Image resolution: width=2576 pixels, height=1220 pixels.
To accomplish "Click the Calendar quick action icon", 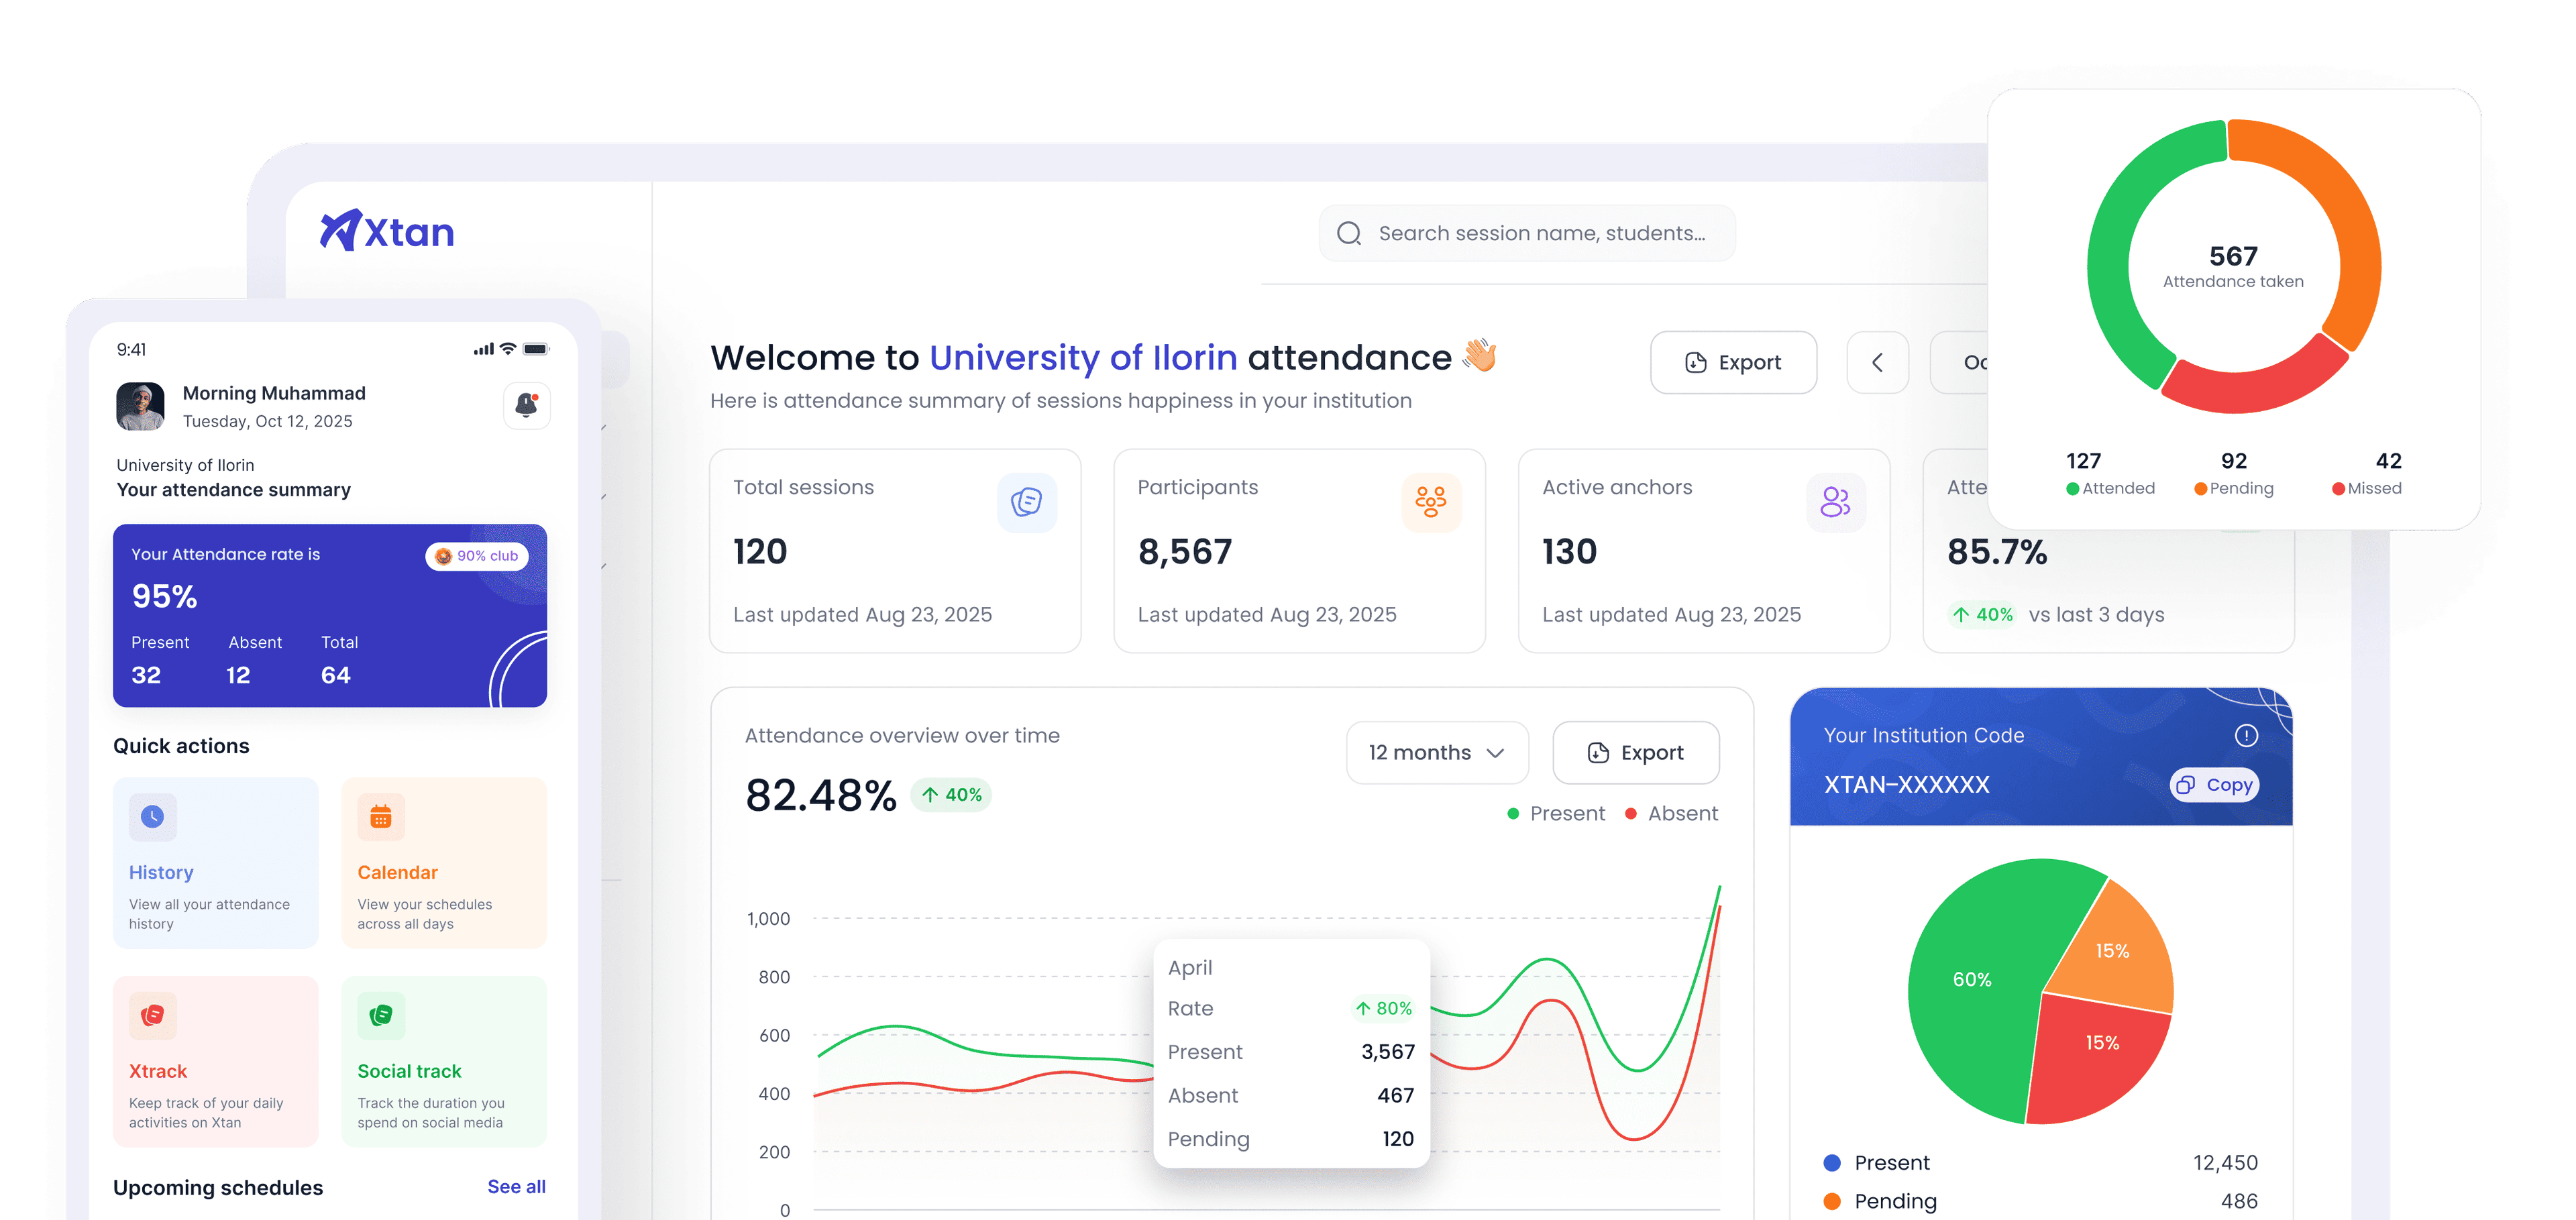I will [381, 817].
